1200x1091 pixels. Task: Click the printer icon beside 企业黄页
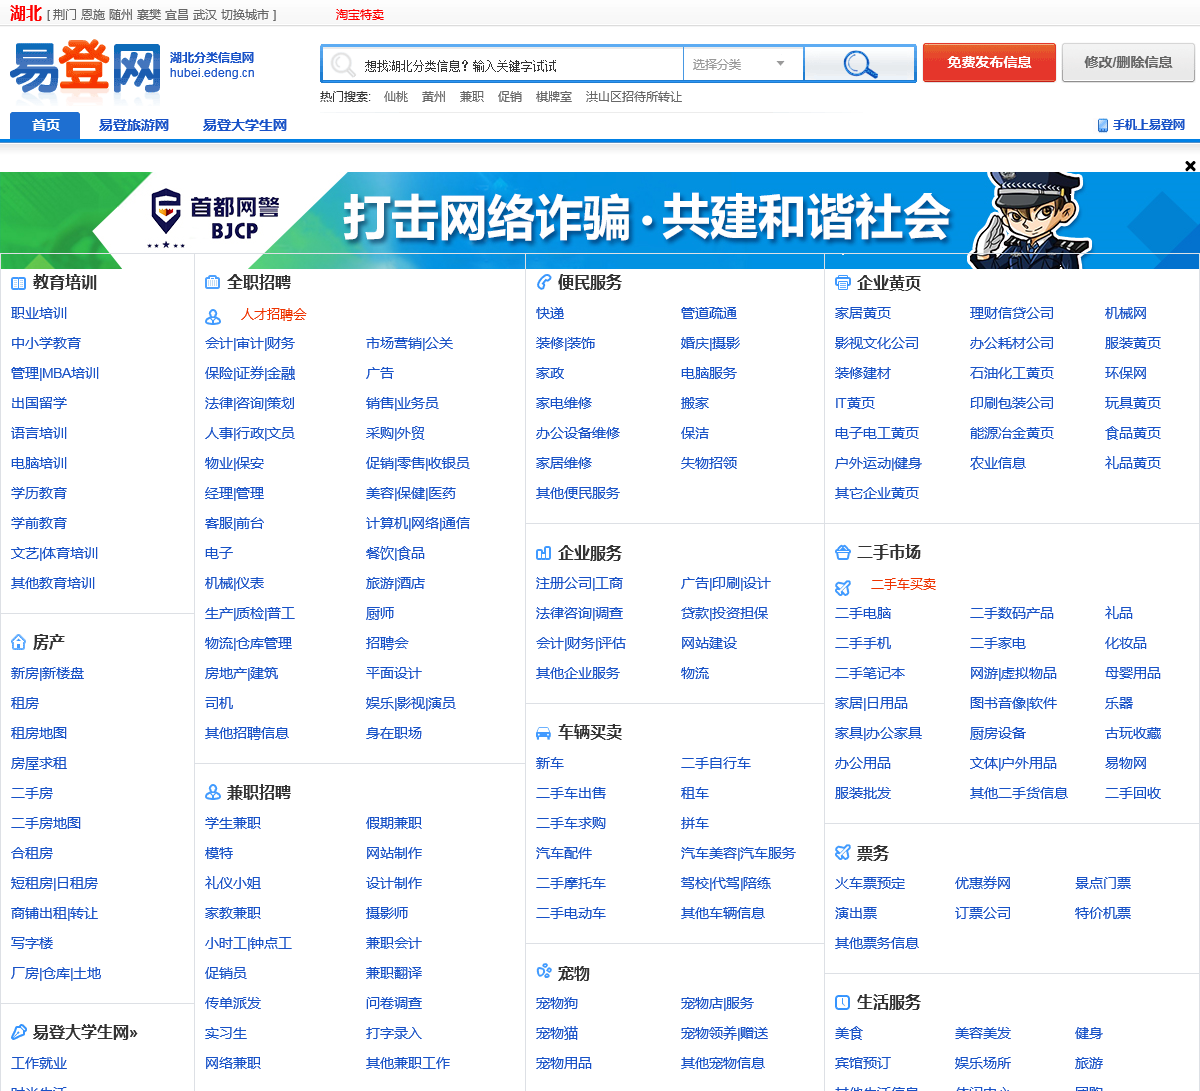(x=842, y=283)
